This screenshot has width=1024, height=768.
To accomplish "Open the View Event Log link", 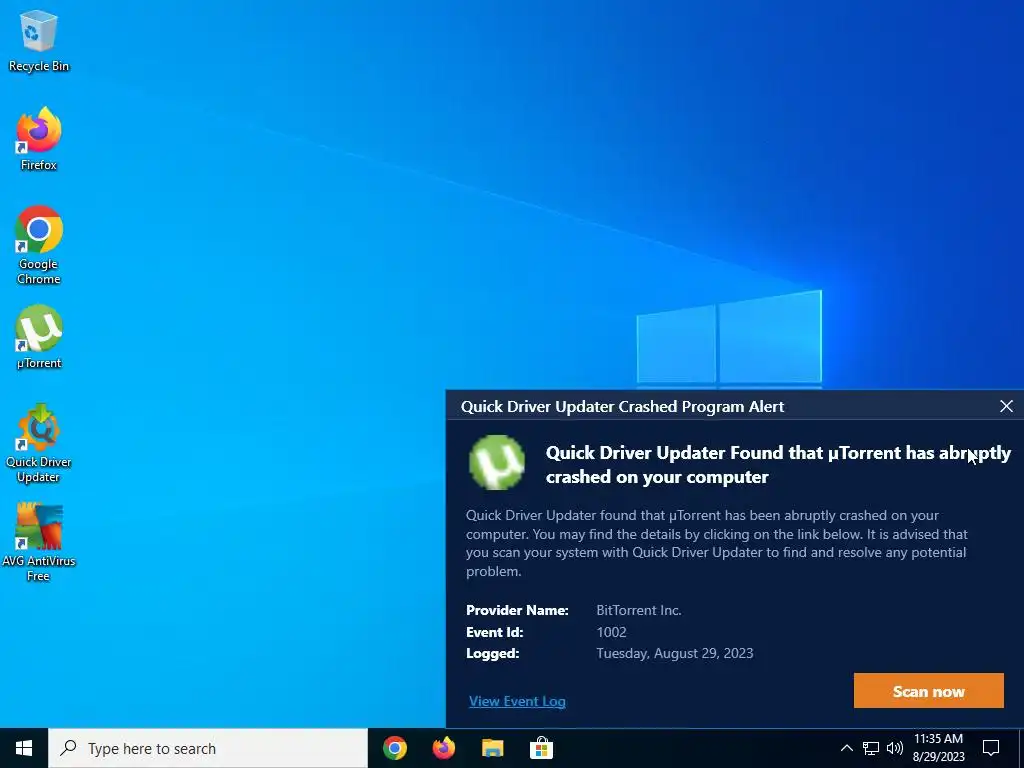I will (x=517, y=701).
